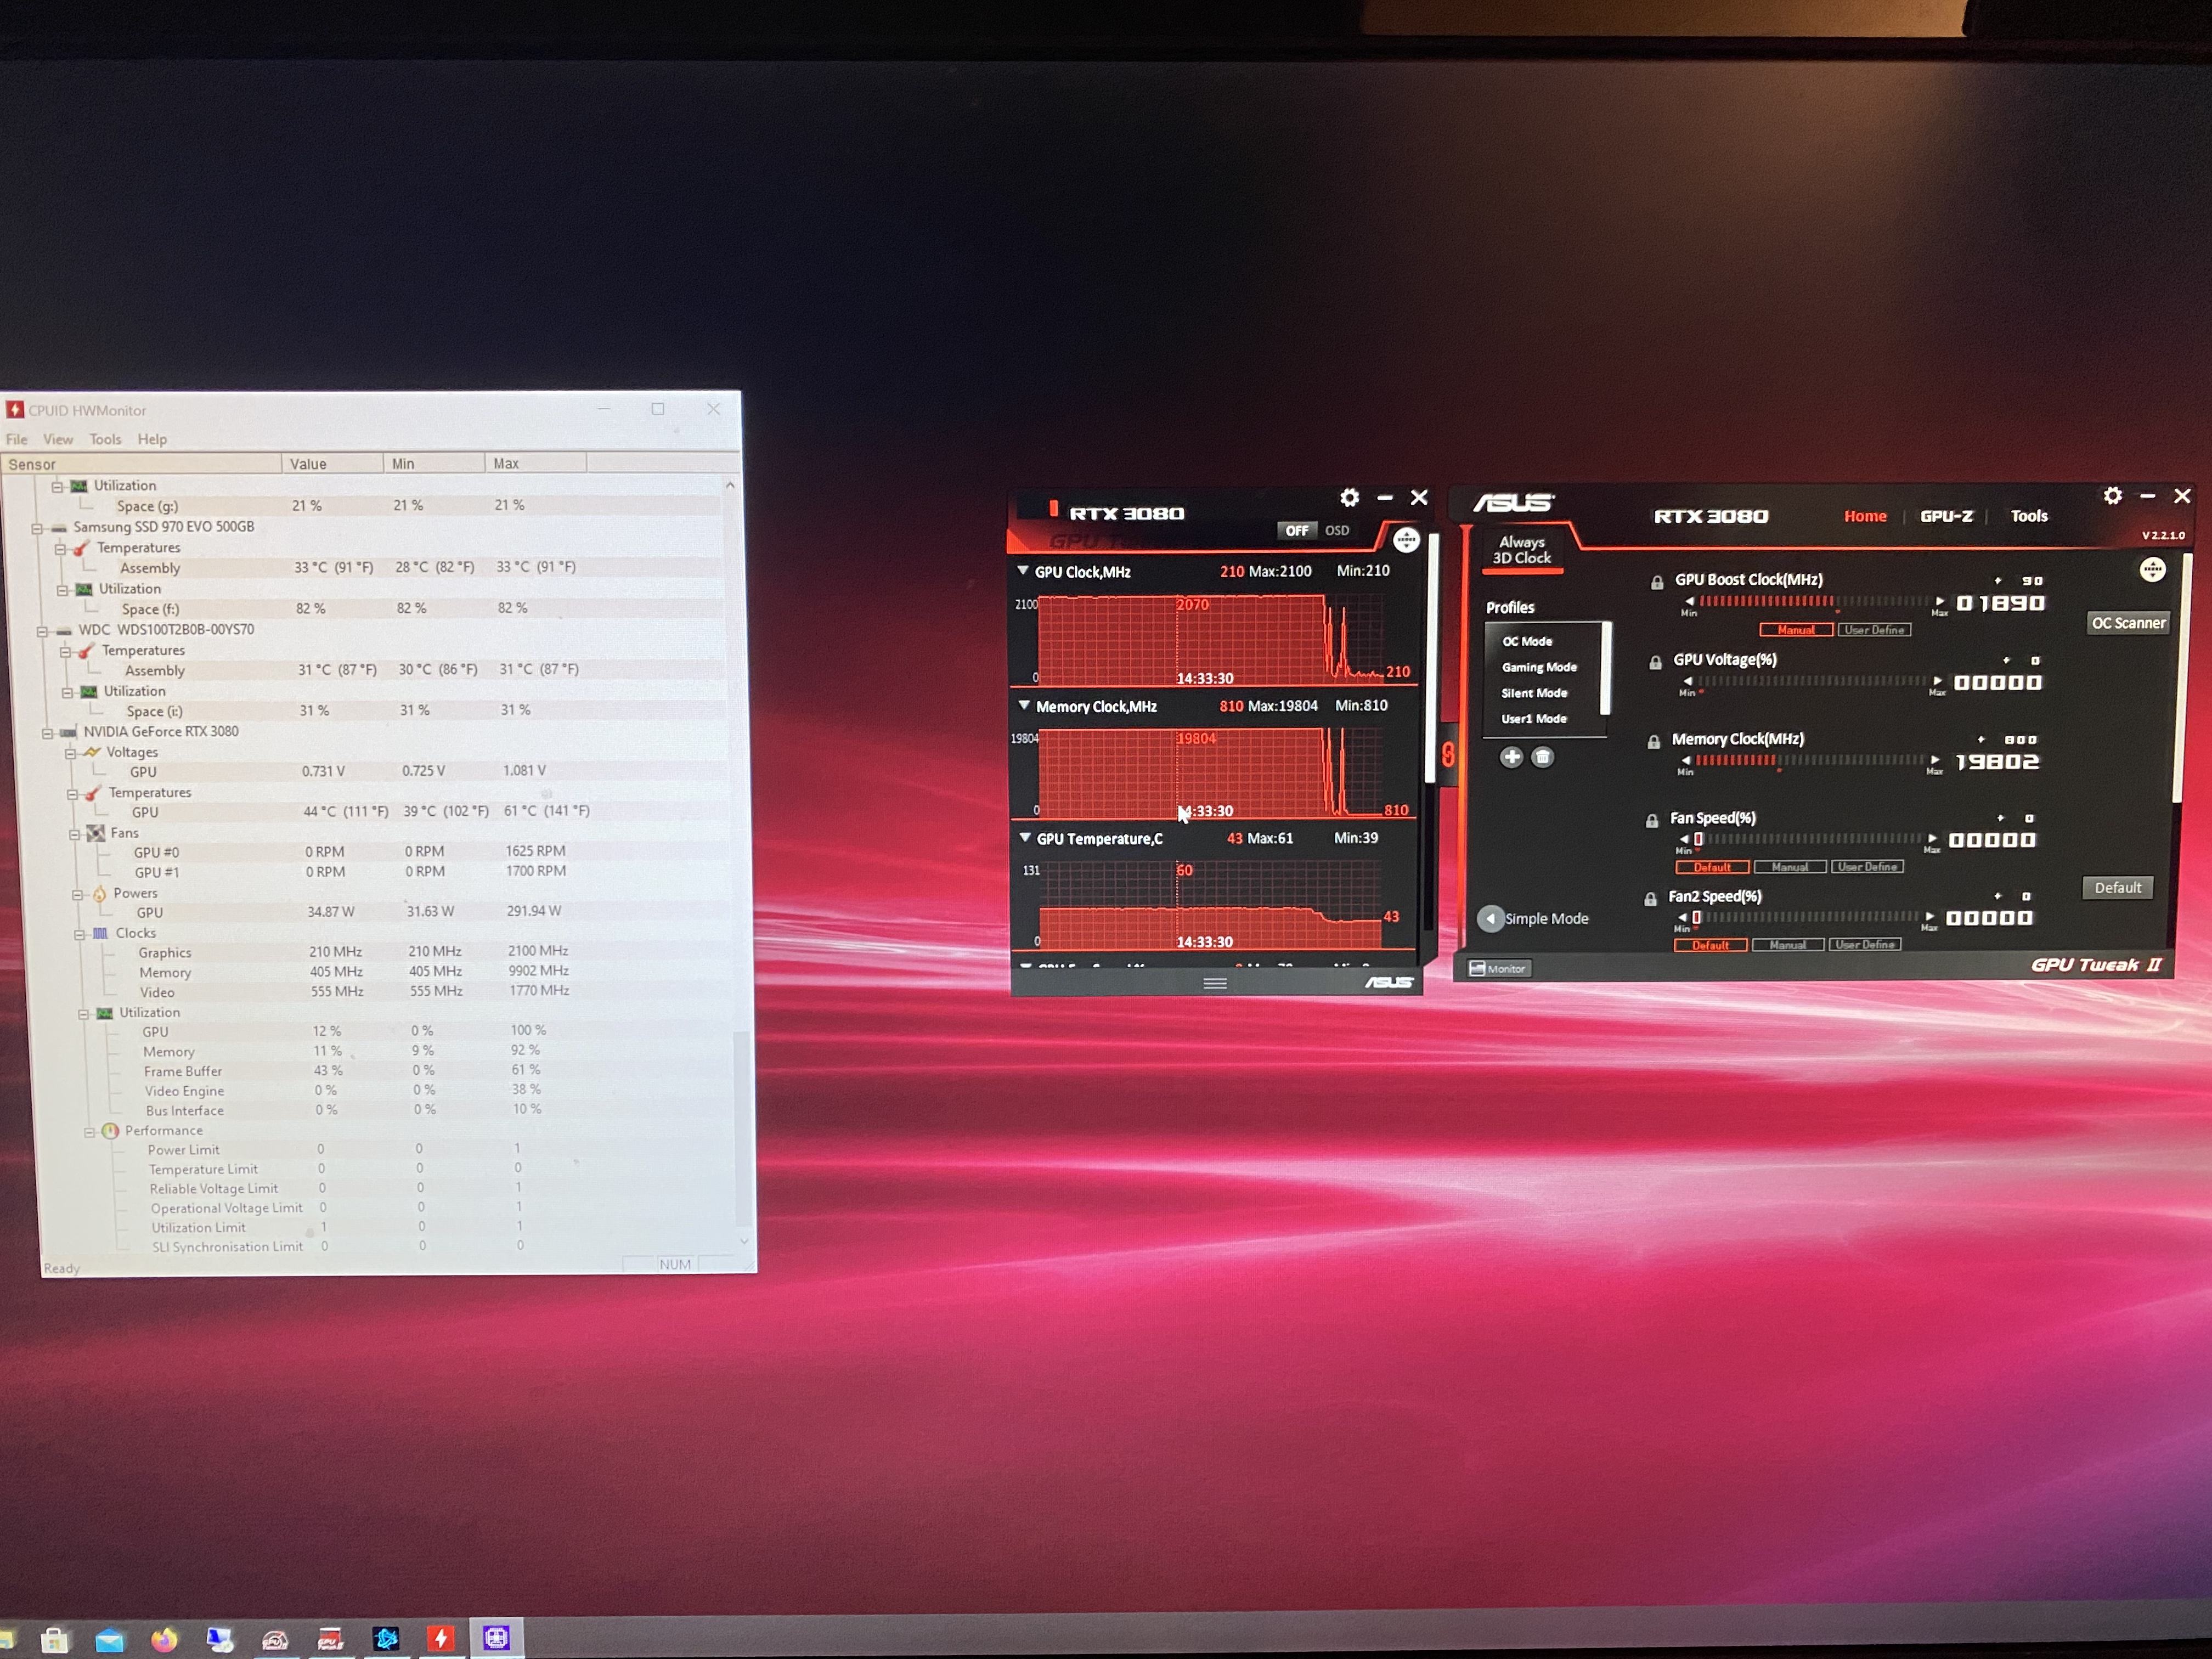
Task: Click the OC Scanner button
Action: pos(2128,623)
